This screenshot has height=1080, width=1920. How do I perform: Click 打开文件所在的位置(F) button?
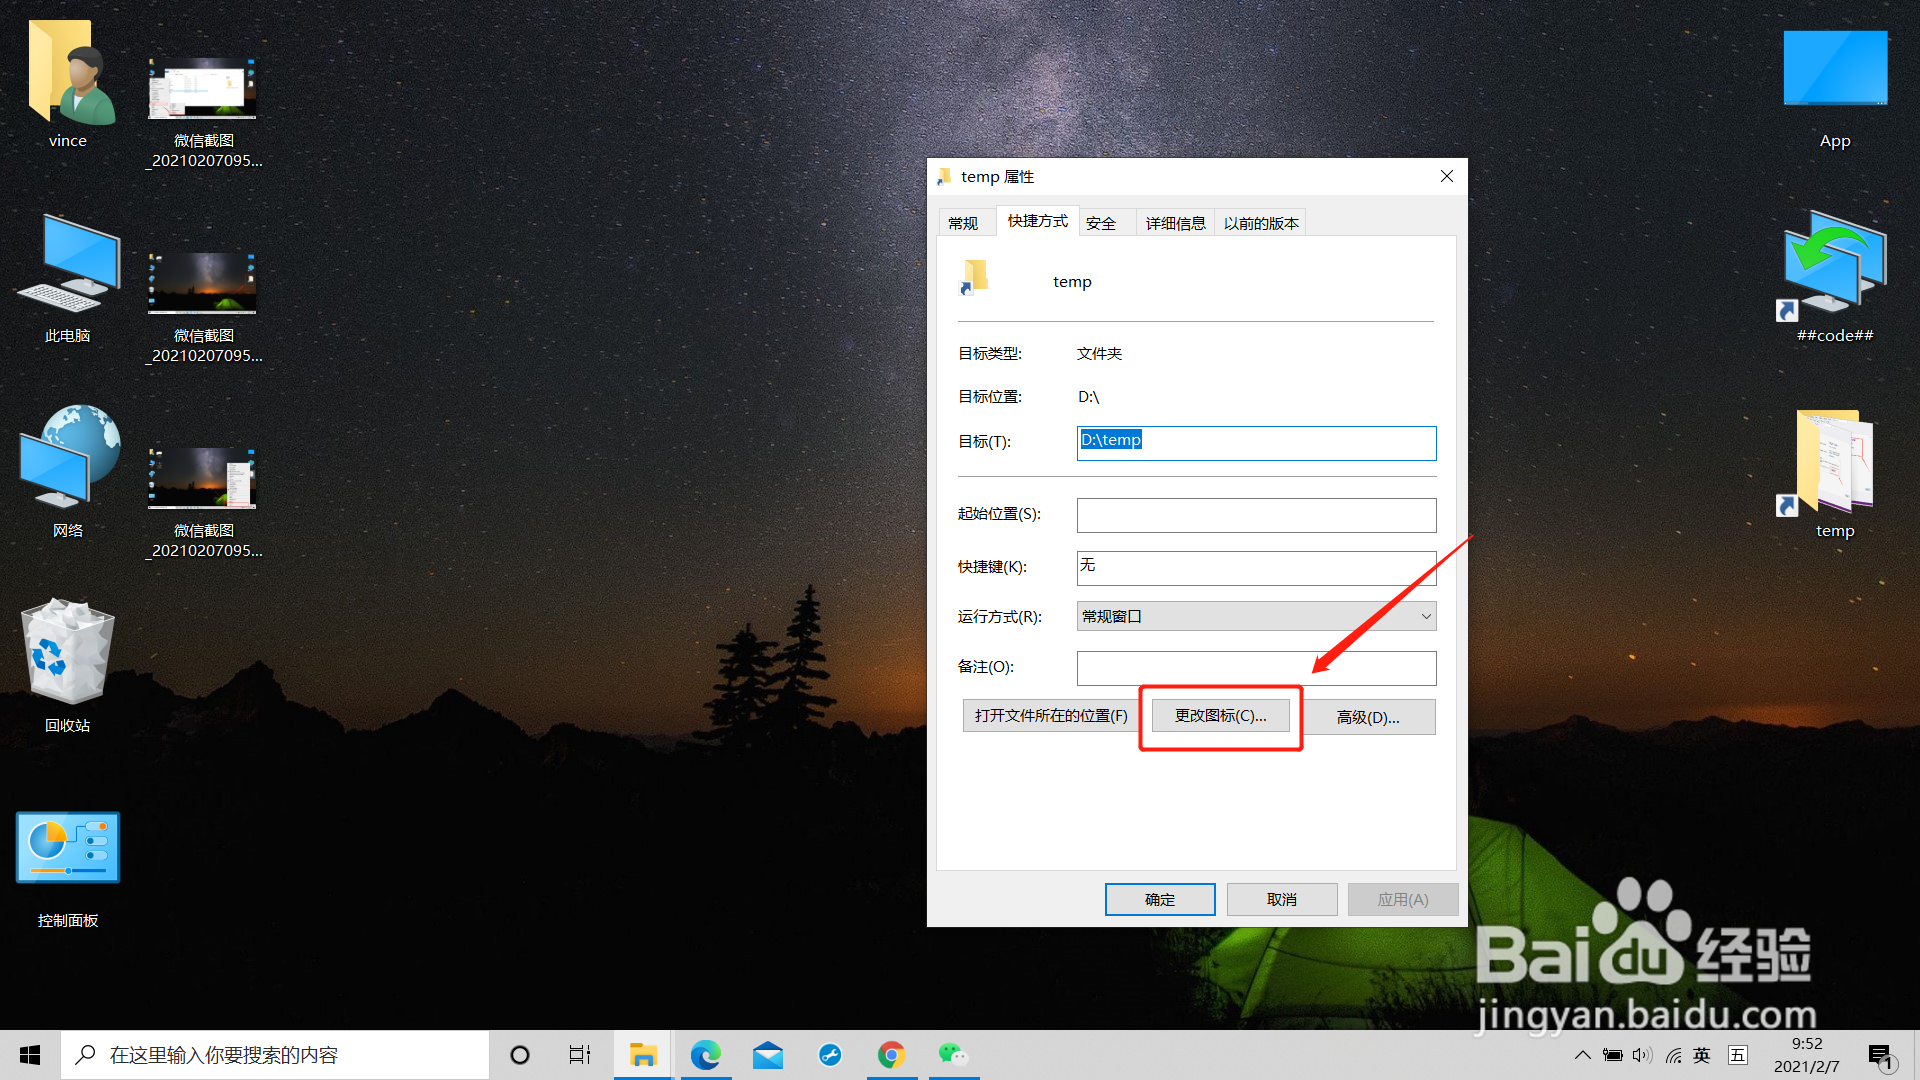tap(1050, 716)
